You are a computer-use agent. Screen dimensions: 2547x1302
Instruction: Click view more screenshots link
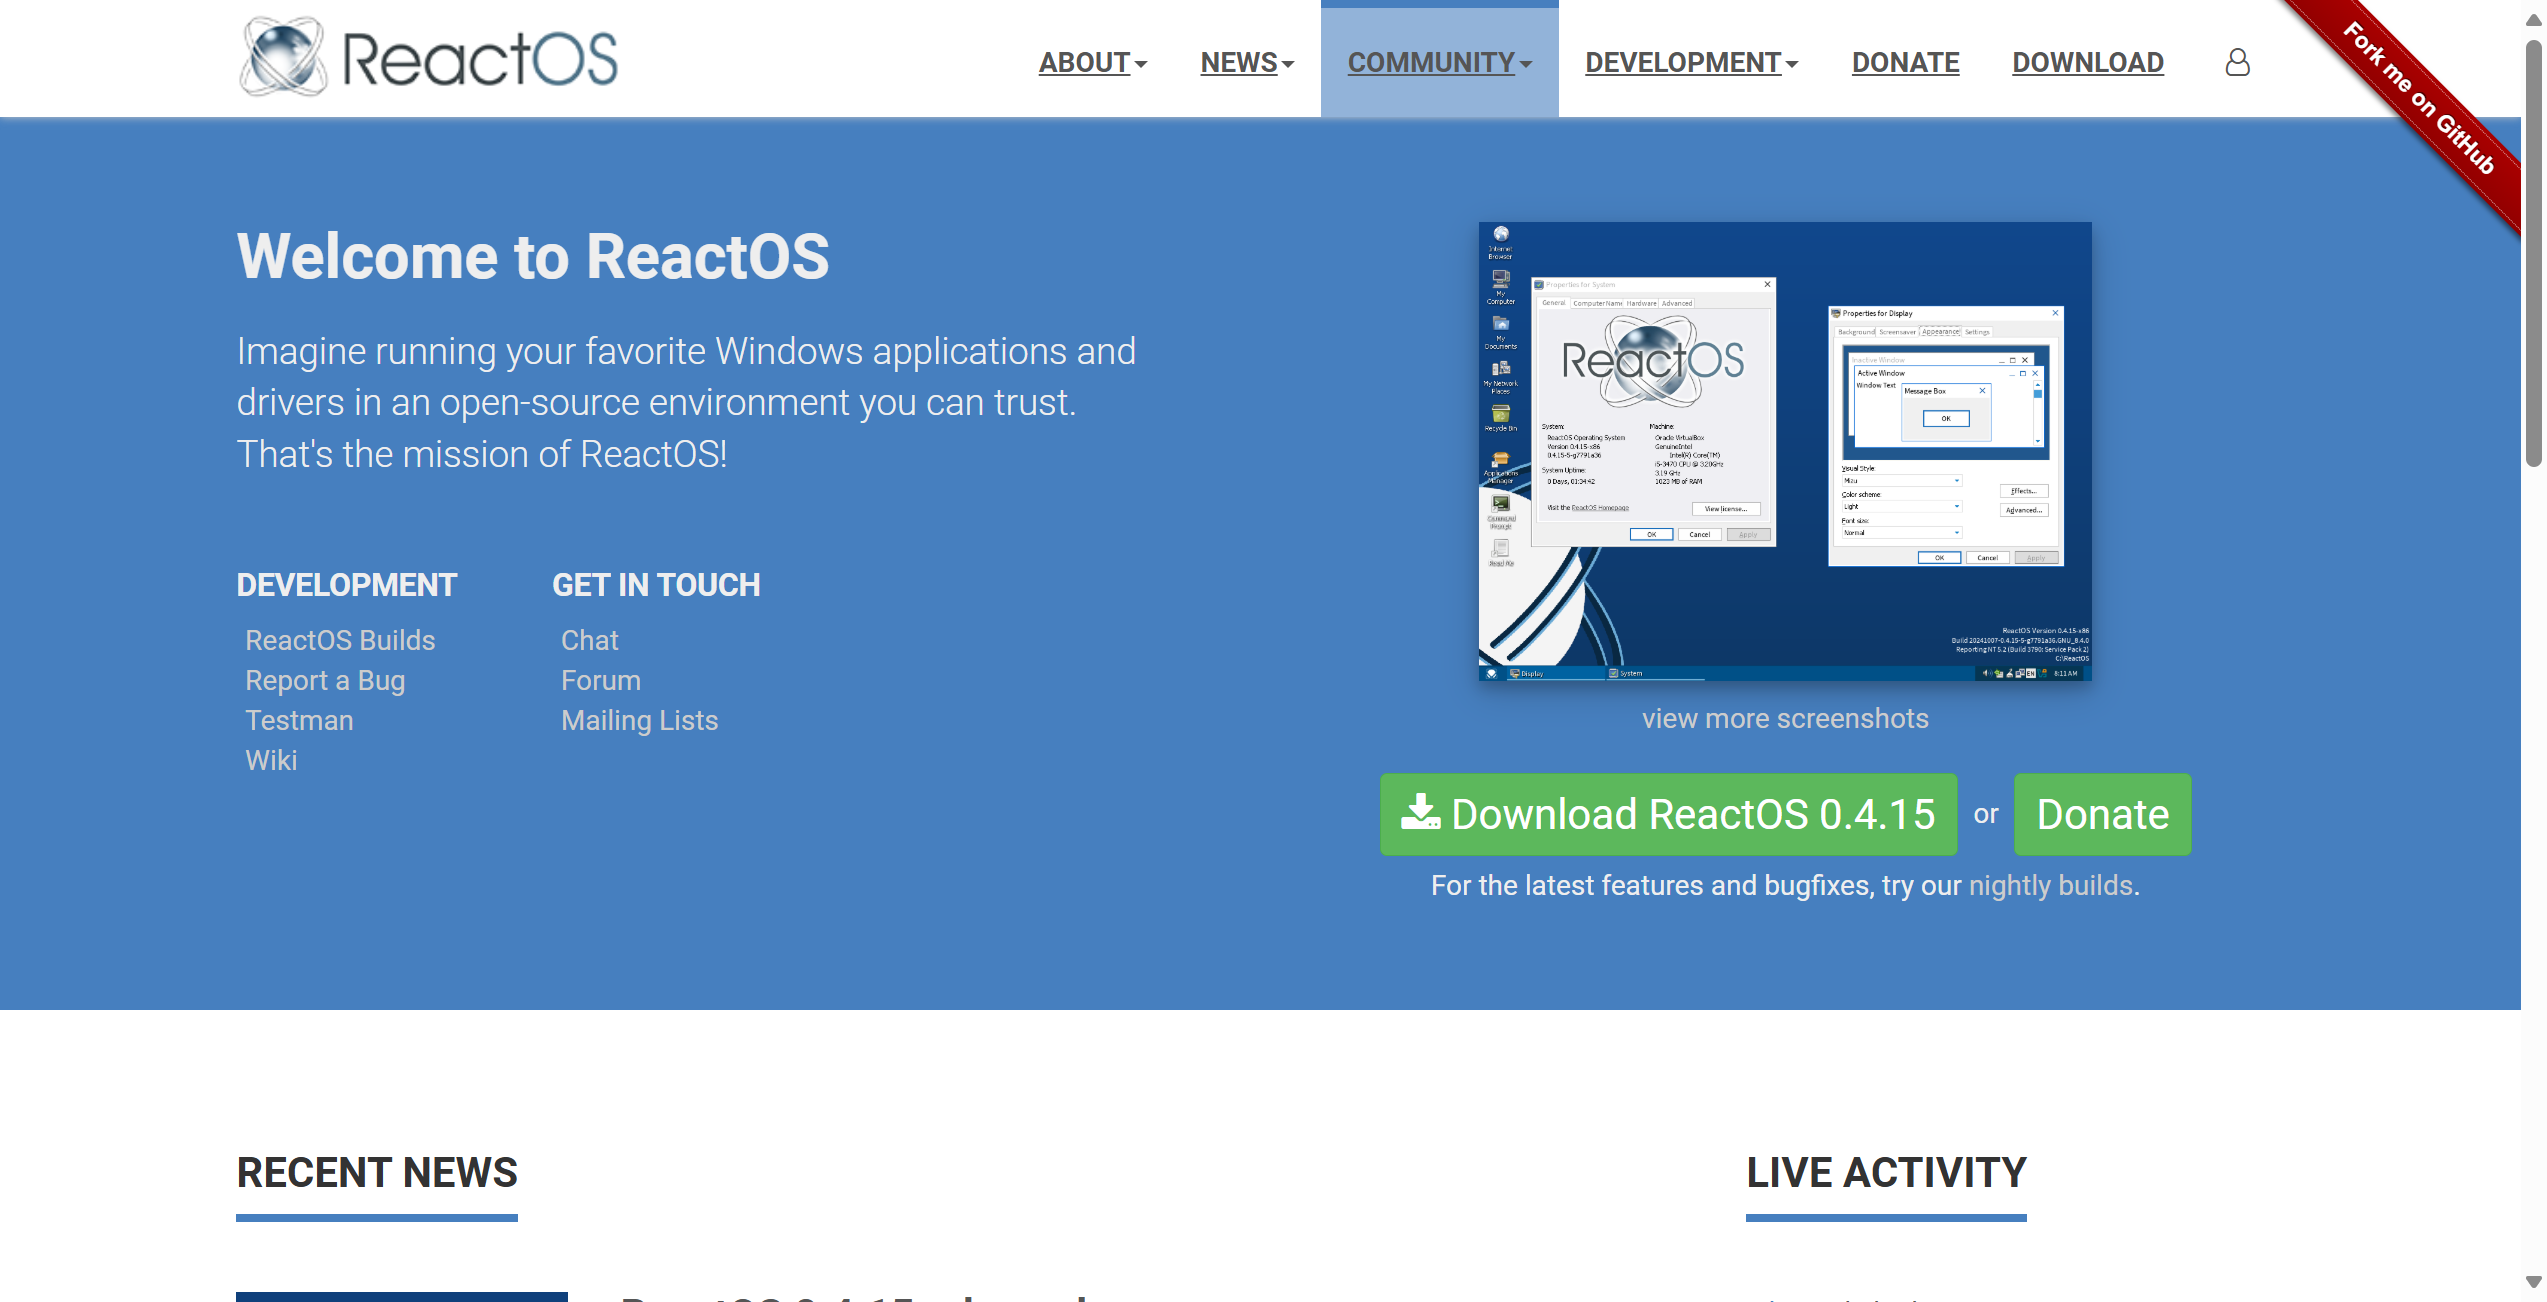coord(1785,718)
